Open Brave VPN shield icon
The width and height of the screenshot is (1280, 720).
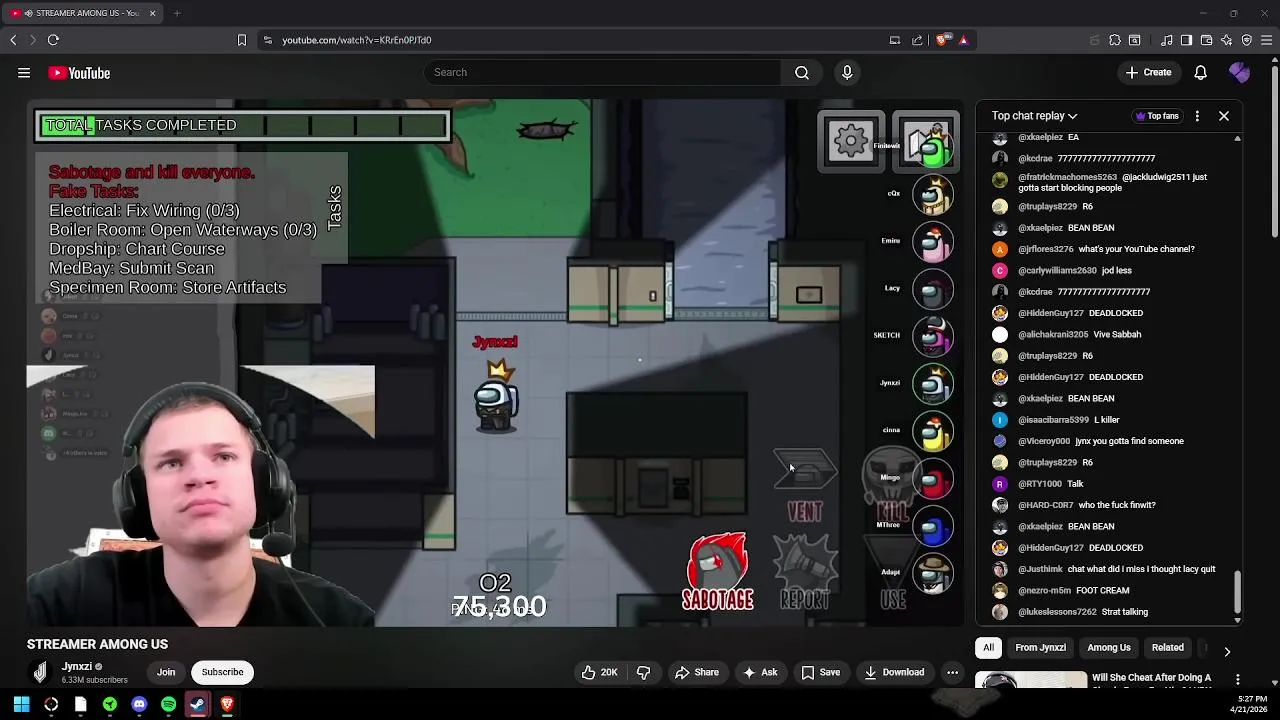[x=1247, y=40]
